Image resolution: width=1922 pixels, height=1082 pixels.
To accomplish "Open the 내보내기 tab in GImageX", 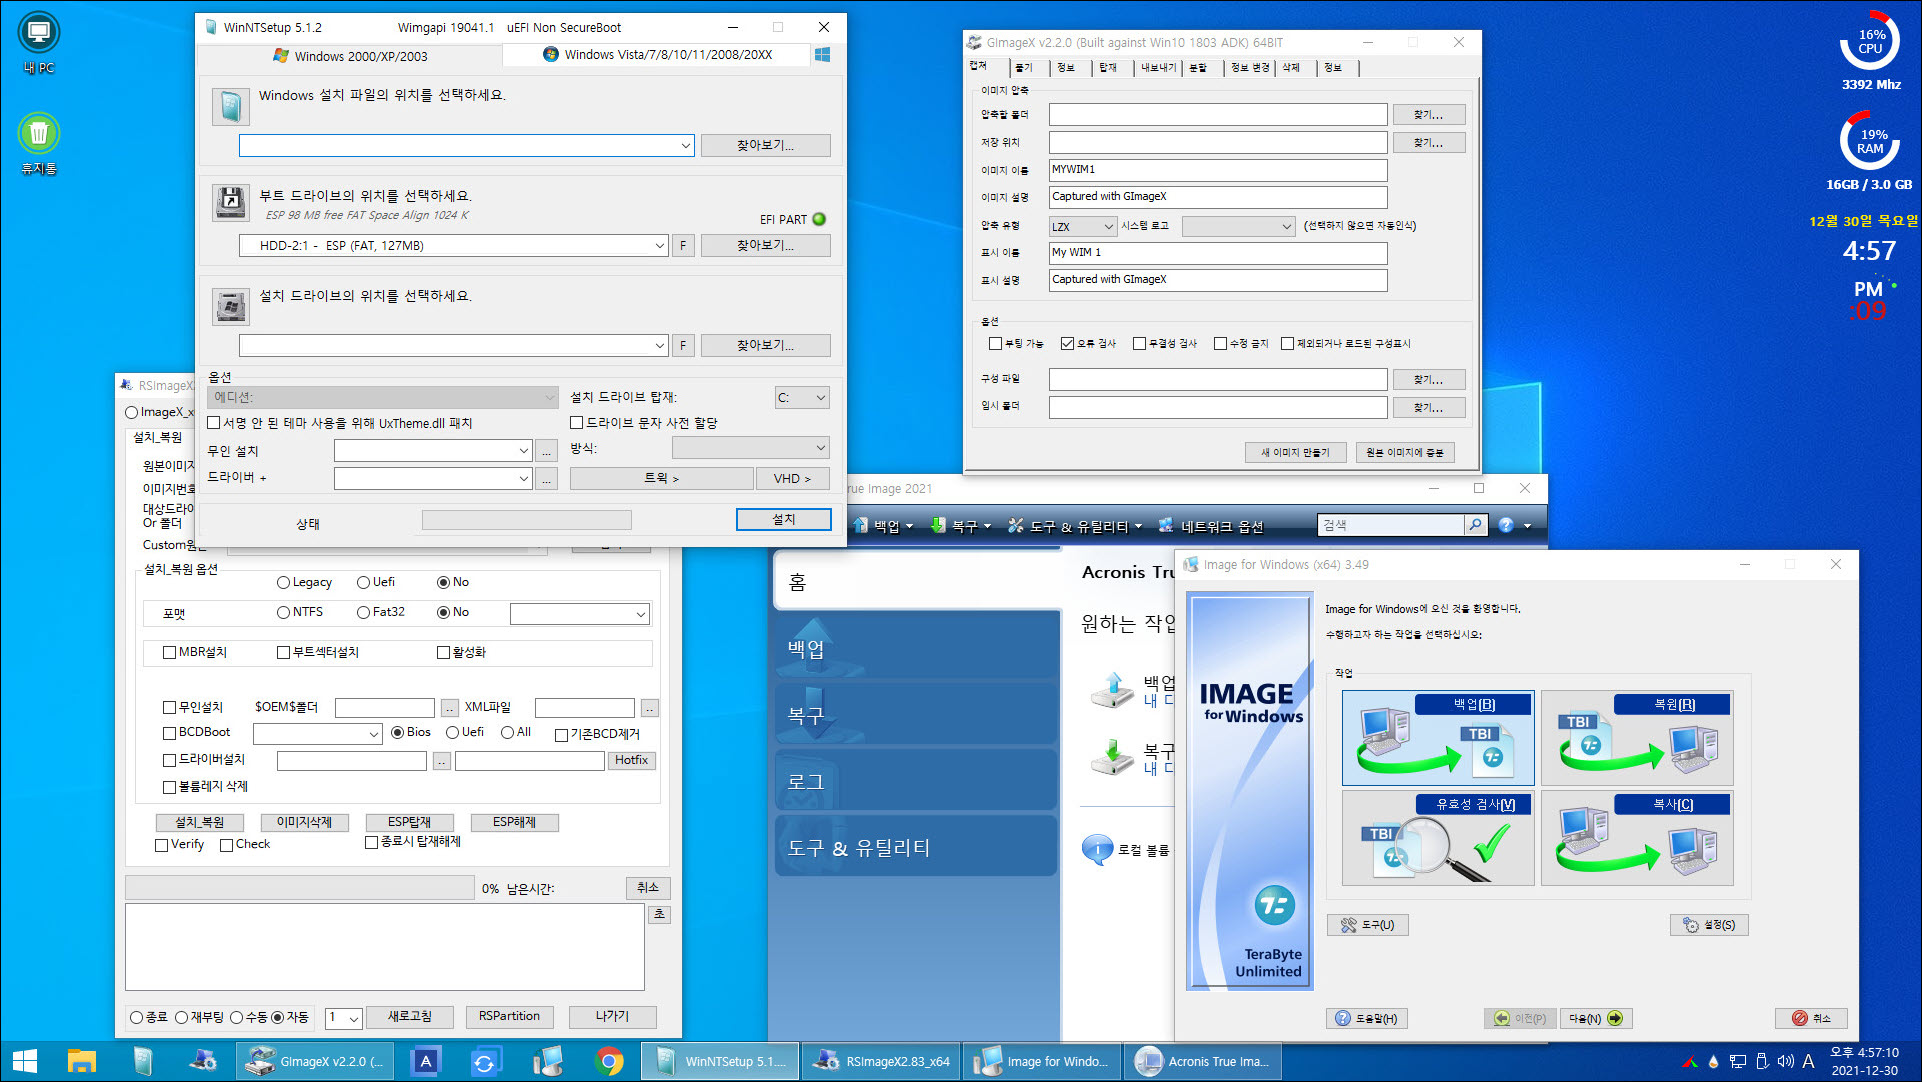I will point(1158,67).
